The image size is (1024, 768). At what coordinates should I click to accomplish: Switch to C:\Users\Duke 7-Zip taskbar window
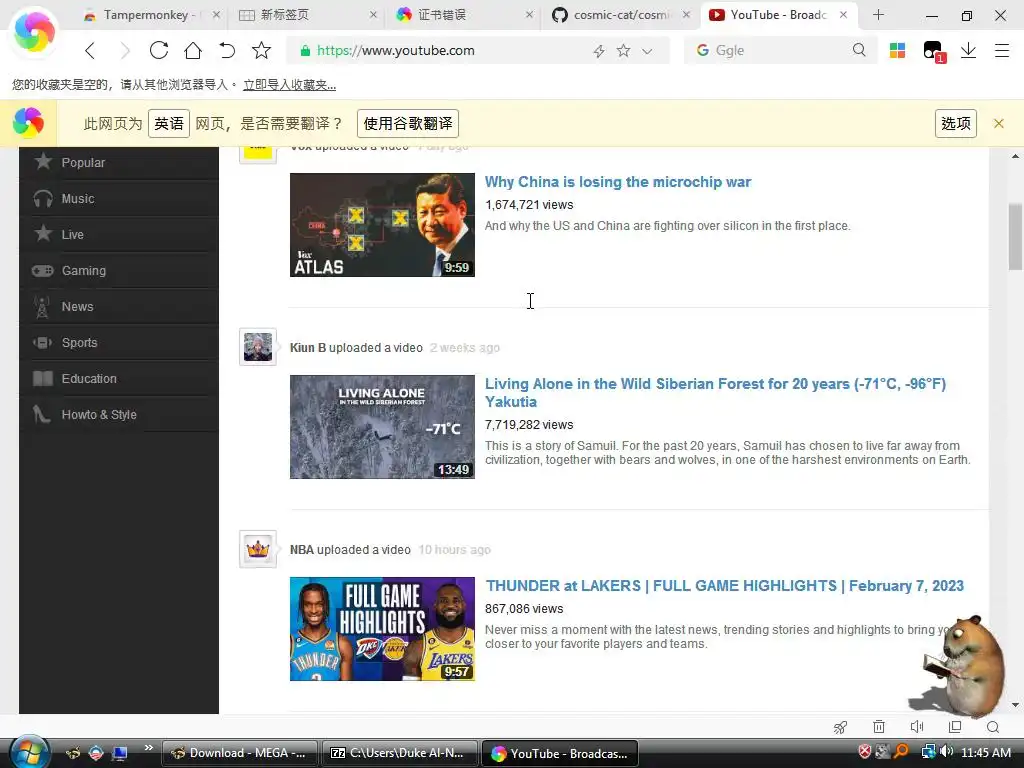click(x=400, y=753)
